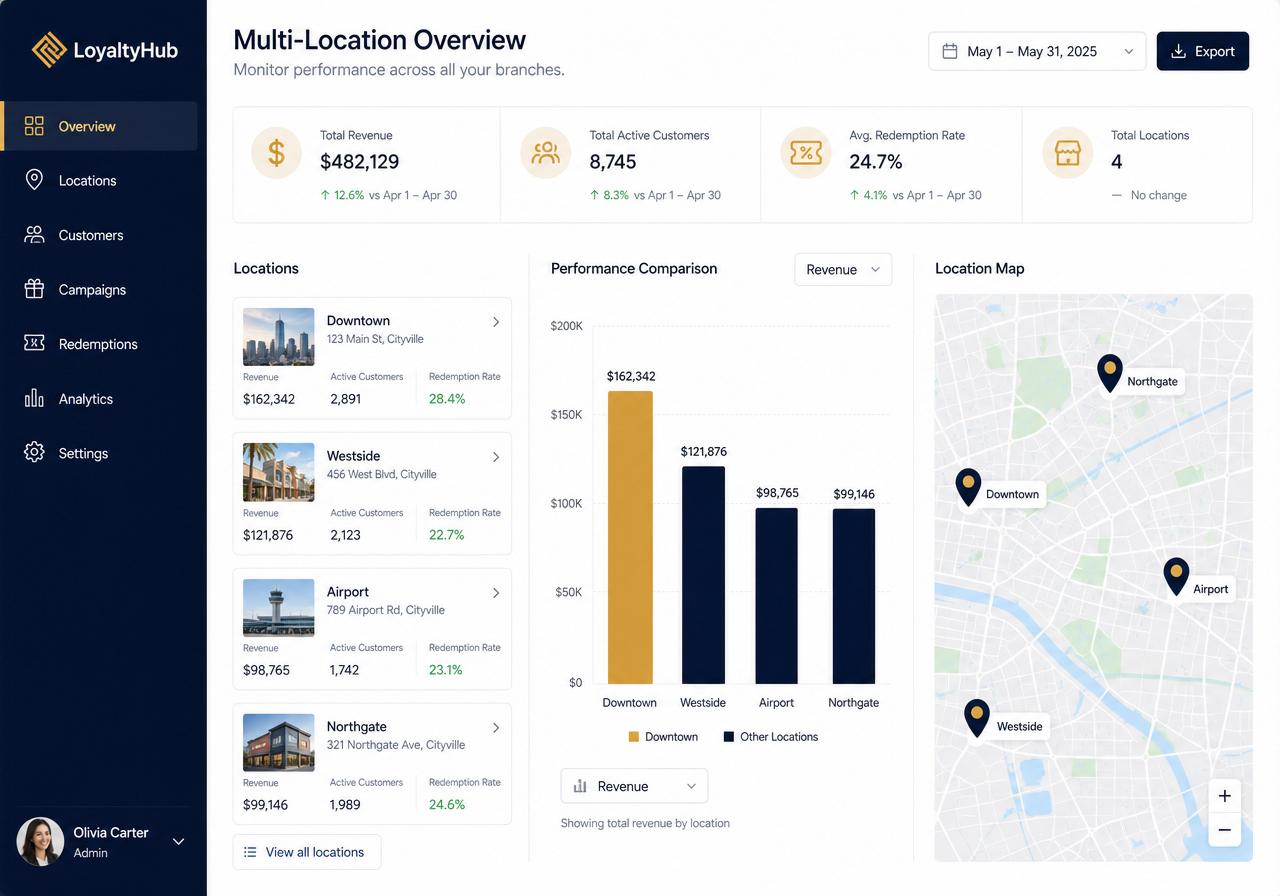Screen dimensions: 1280x896
Task: Click the Settings gear icon in sidebar
Action: coord(34,452)
